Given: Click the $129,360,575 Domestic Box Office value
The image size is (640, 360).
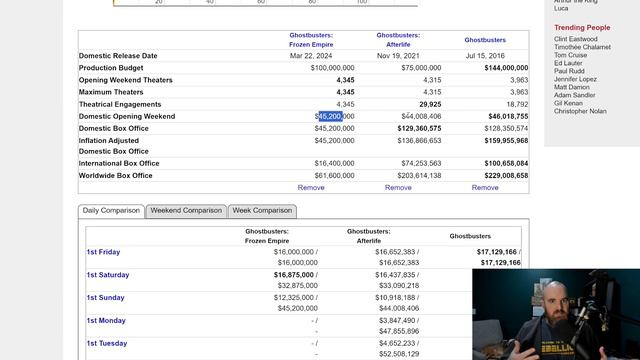Looking at the screenshot, I should (419, 129).
